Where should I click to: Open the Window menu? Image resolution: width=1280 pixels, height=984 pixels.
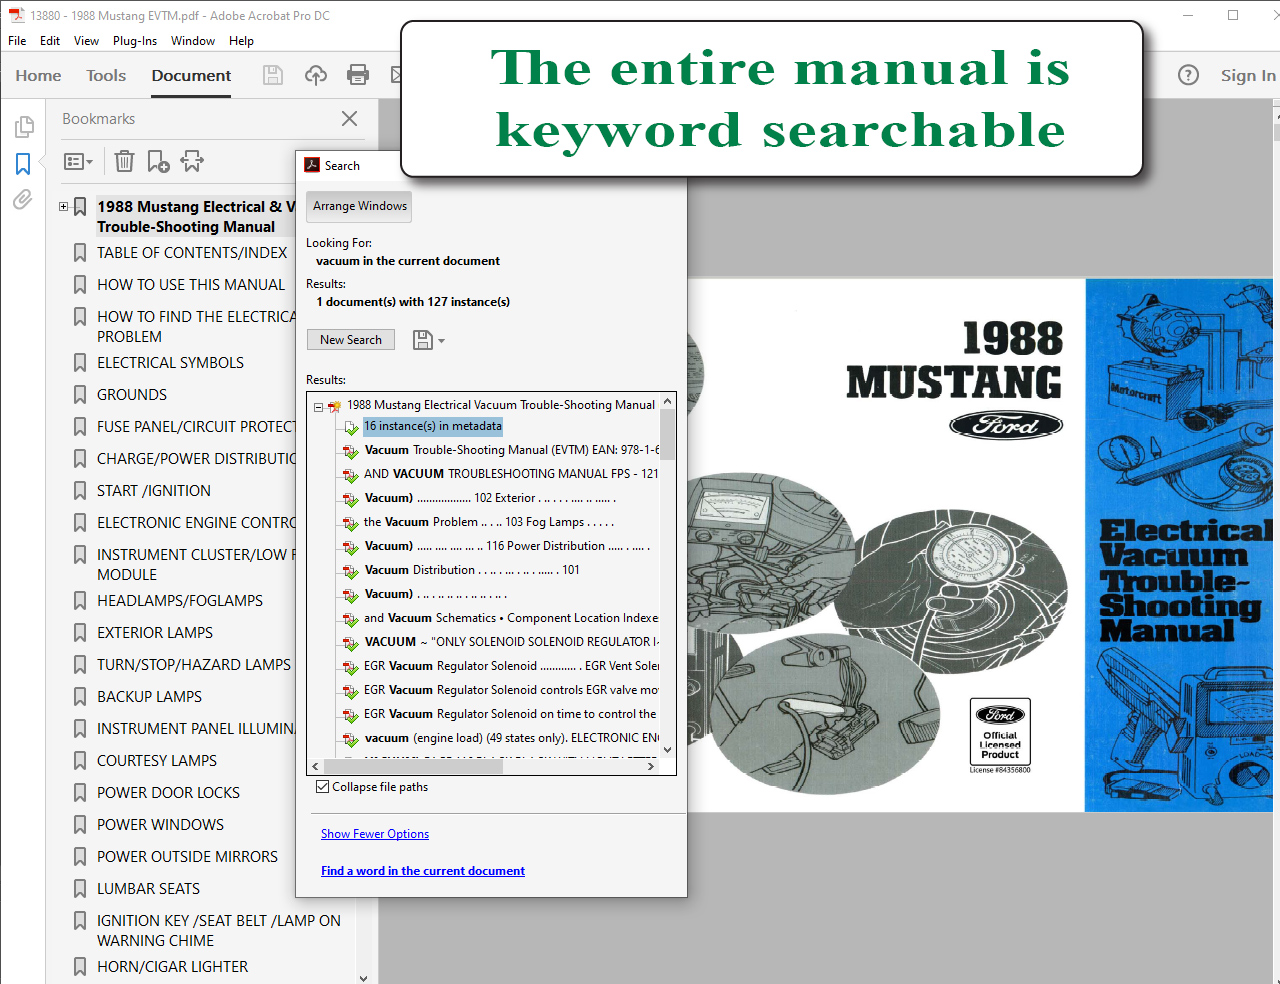pyautogui.click(x=193, y=41)
